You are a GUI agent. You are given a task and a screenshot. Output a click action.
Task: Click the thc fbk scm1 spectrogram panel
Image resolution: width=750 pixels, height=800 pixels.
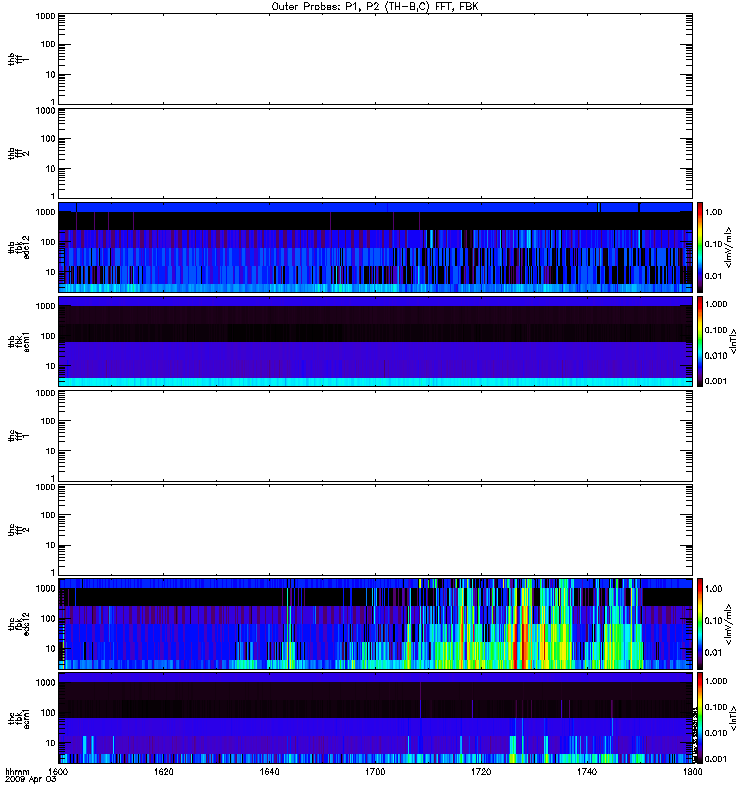pyautogui.click(x=375, y=718)
